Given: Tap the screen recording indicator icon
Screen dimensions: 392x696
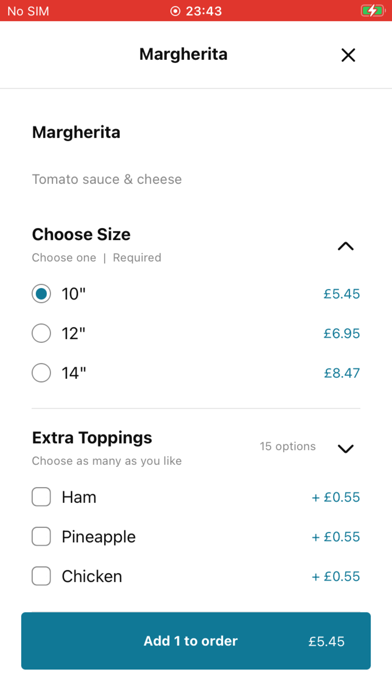Looking at the screenshot, I should pos(175,11).
